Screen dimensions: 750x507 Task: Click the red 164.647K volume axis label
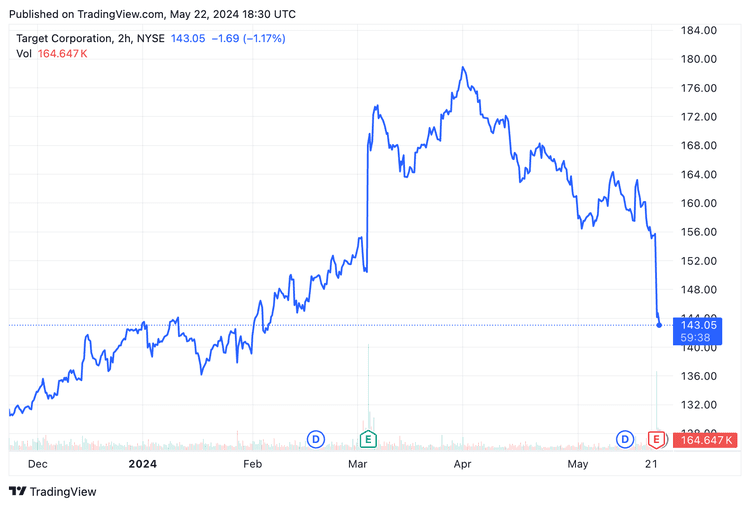706,440
